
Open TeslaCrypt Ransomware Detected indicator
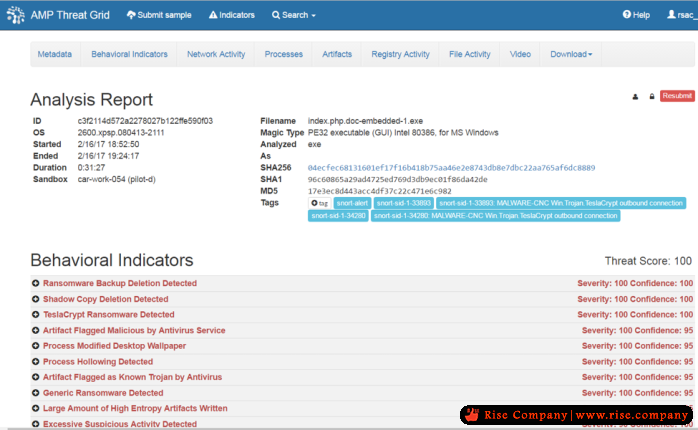coord(109,315)
